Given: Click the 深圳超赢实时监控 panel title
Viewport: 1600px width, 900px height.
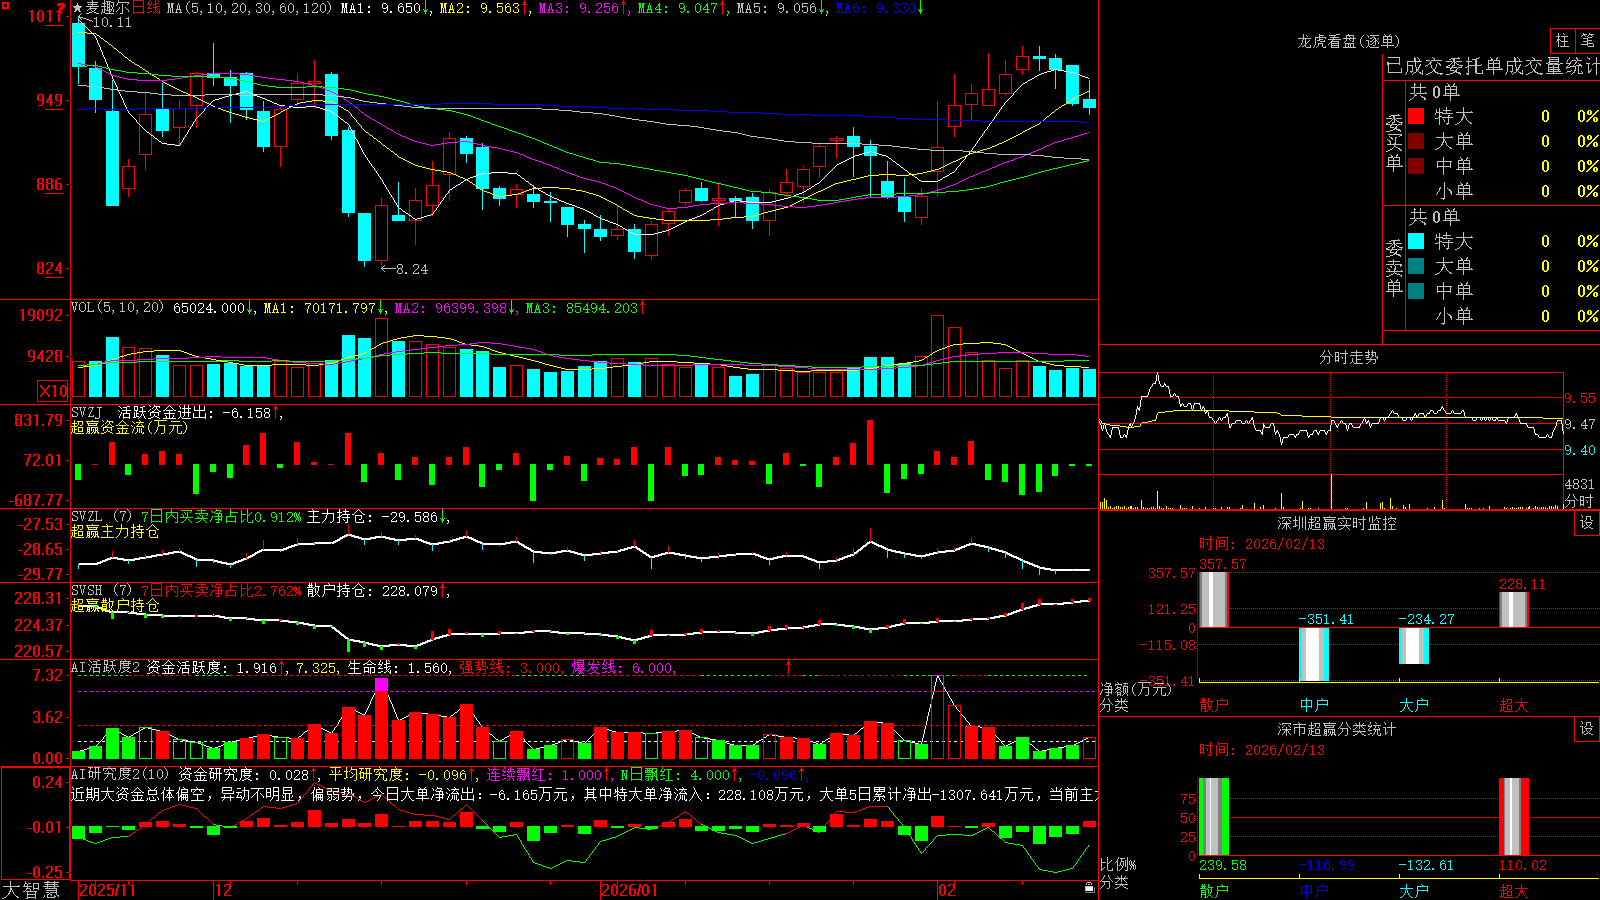Looking at the screenshot, I should [x=1336, y=523].
